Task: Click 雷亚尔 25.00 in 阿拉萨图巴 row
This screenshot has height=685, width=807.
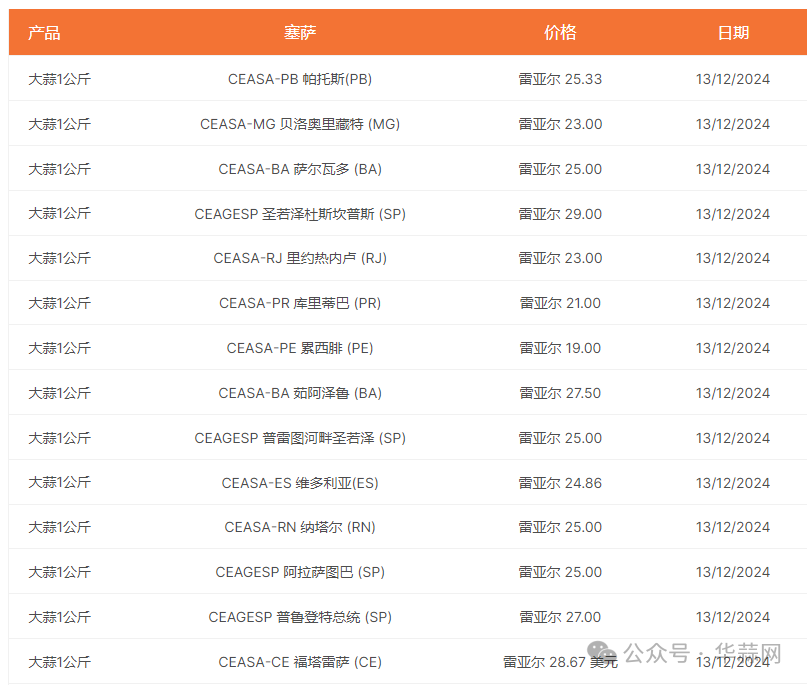Action: 560,572
